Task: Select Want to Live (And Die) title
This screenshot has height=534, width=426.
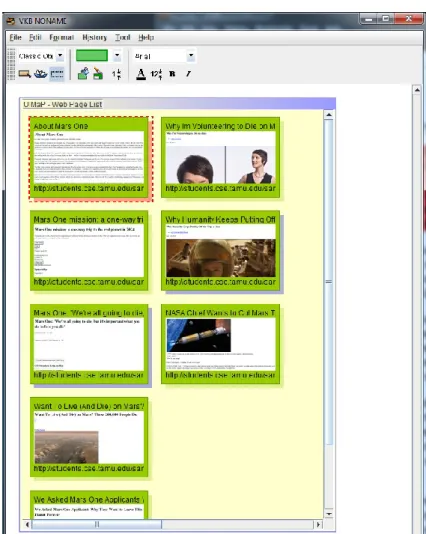Action: coord(89,406)
